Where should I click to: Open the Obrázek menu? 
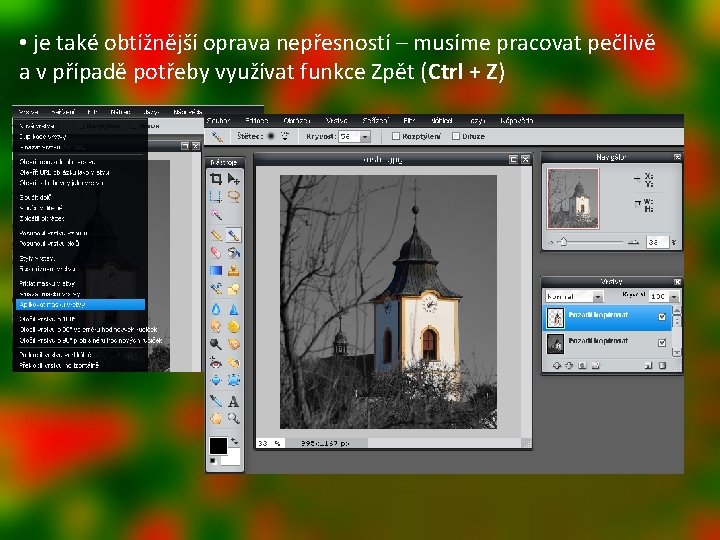coord(296,121)
